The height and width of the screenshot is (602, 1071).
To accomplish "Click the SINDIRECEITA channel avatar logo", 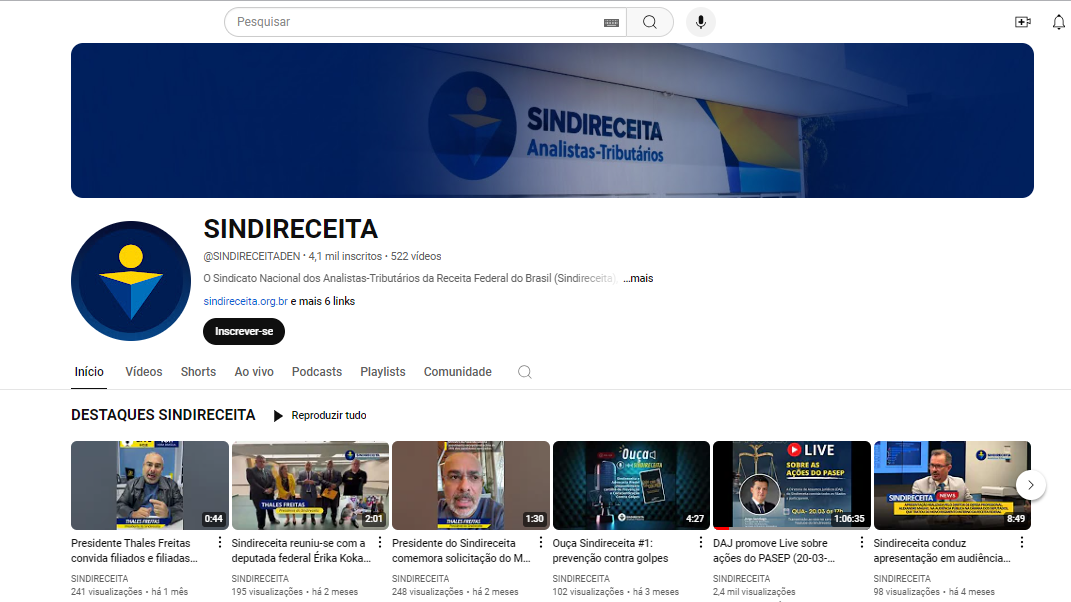I will [131, 281].
